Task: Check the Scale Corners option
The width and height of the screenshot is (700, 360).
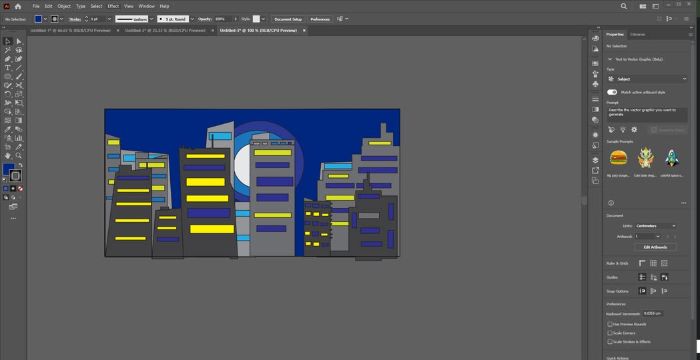Action: click(610, 333)
